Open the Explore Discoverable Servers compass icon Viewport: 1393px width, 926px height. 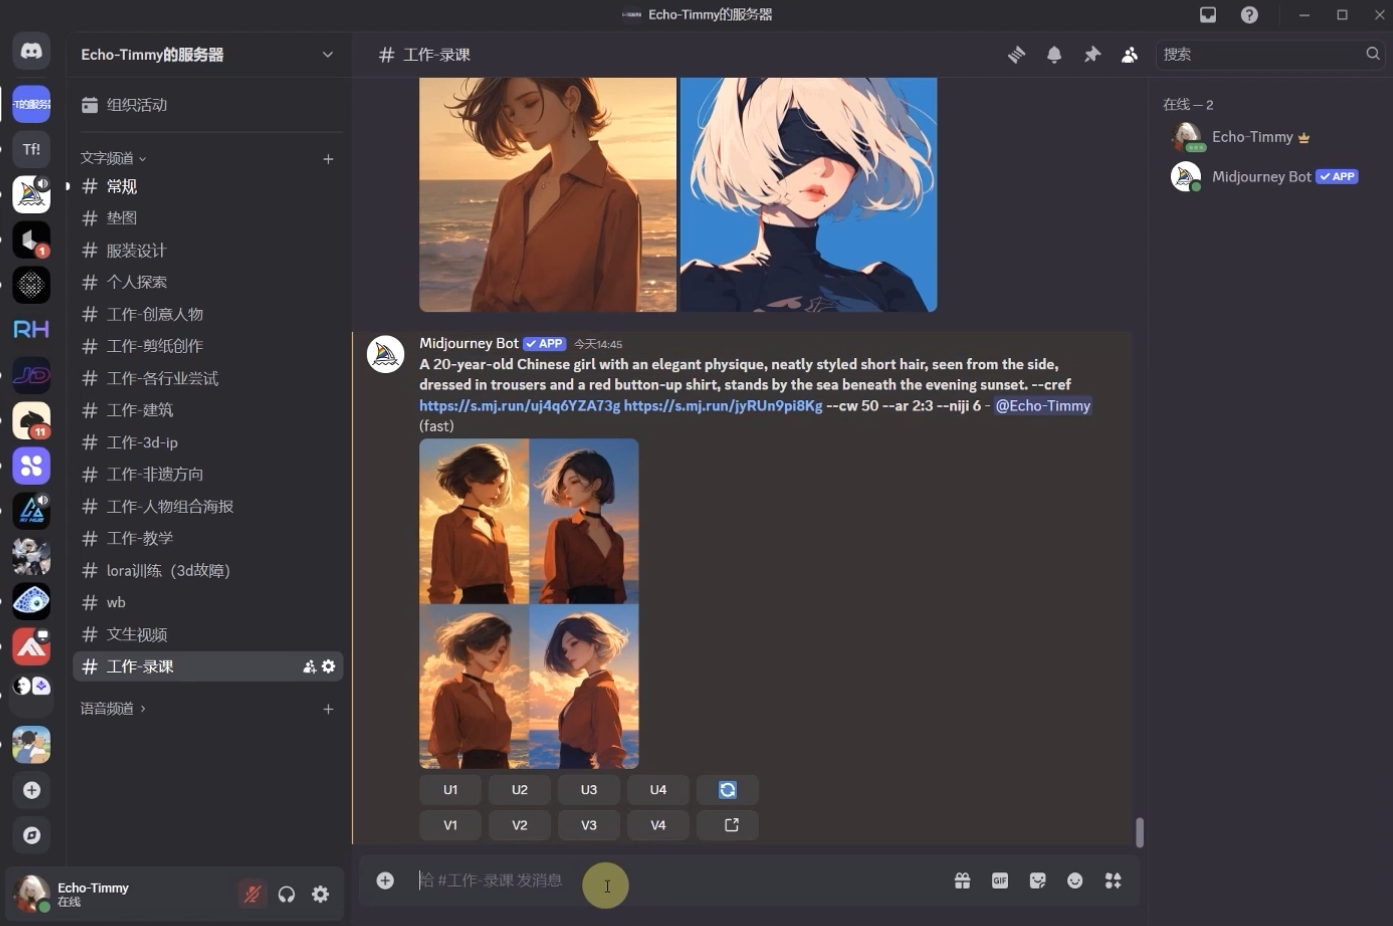(x=31, y=835)
